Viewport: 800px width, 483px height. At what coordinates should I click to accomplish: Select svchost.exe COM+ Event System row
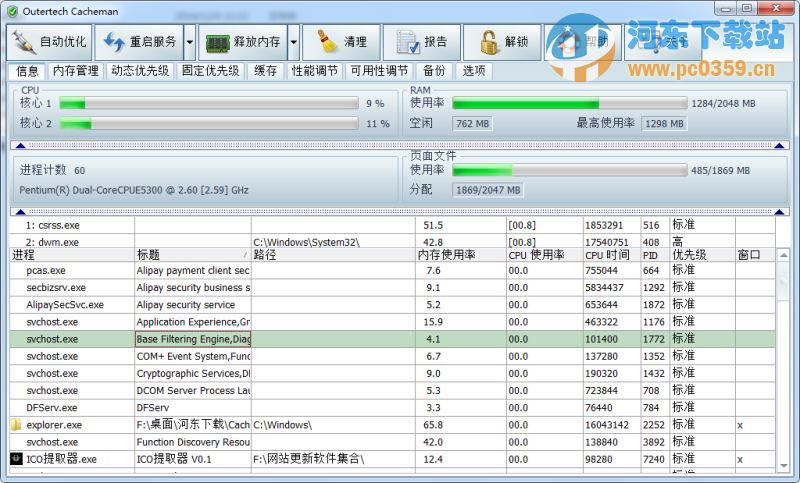point(392,357)
